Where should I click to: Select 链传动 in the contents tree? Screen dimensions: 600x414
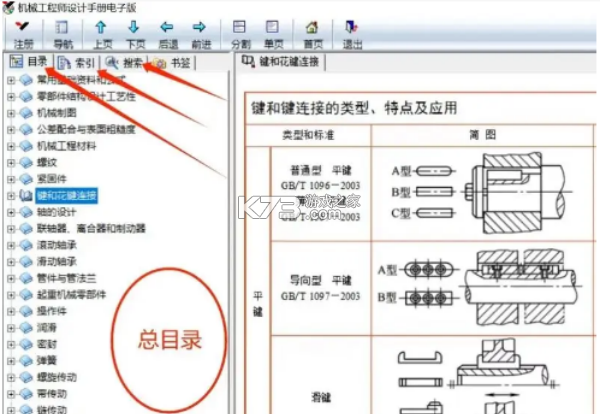click(x=52, y=409)
